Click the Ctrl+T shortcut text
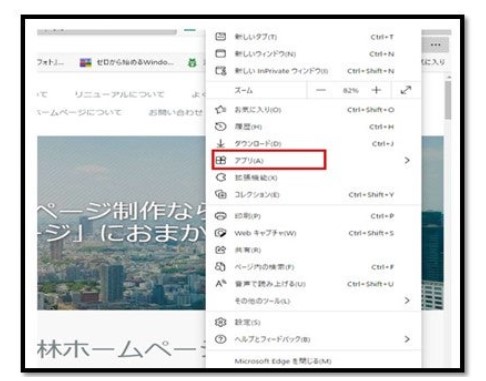The width and height of the screenshot is (486, 381). point(382,37)
